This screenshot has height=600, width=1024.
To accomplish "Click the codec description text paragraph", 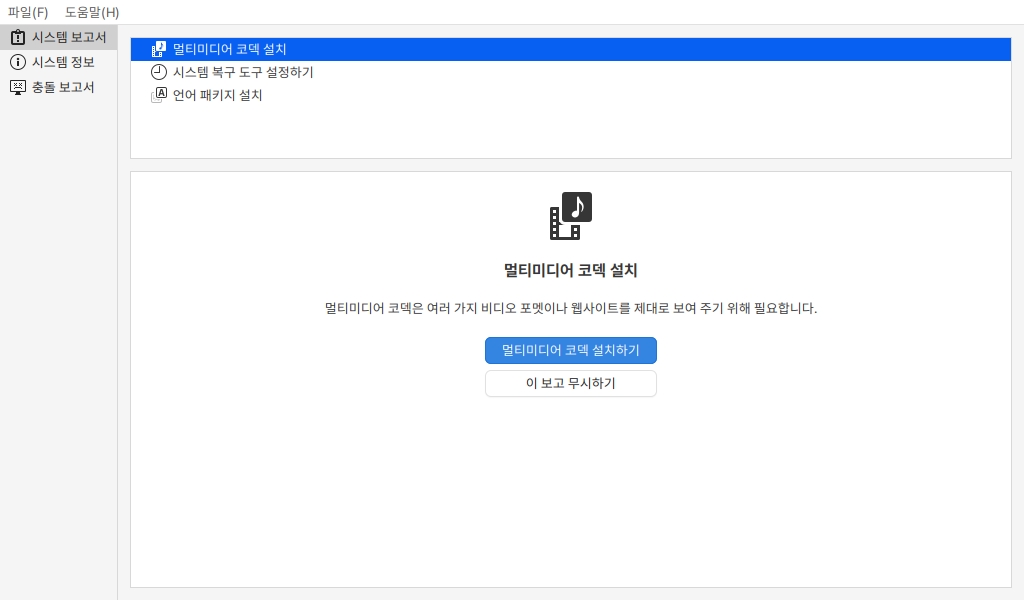I will (571, 308).
